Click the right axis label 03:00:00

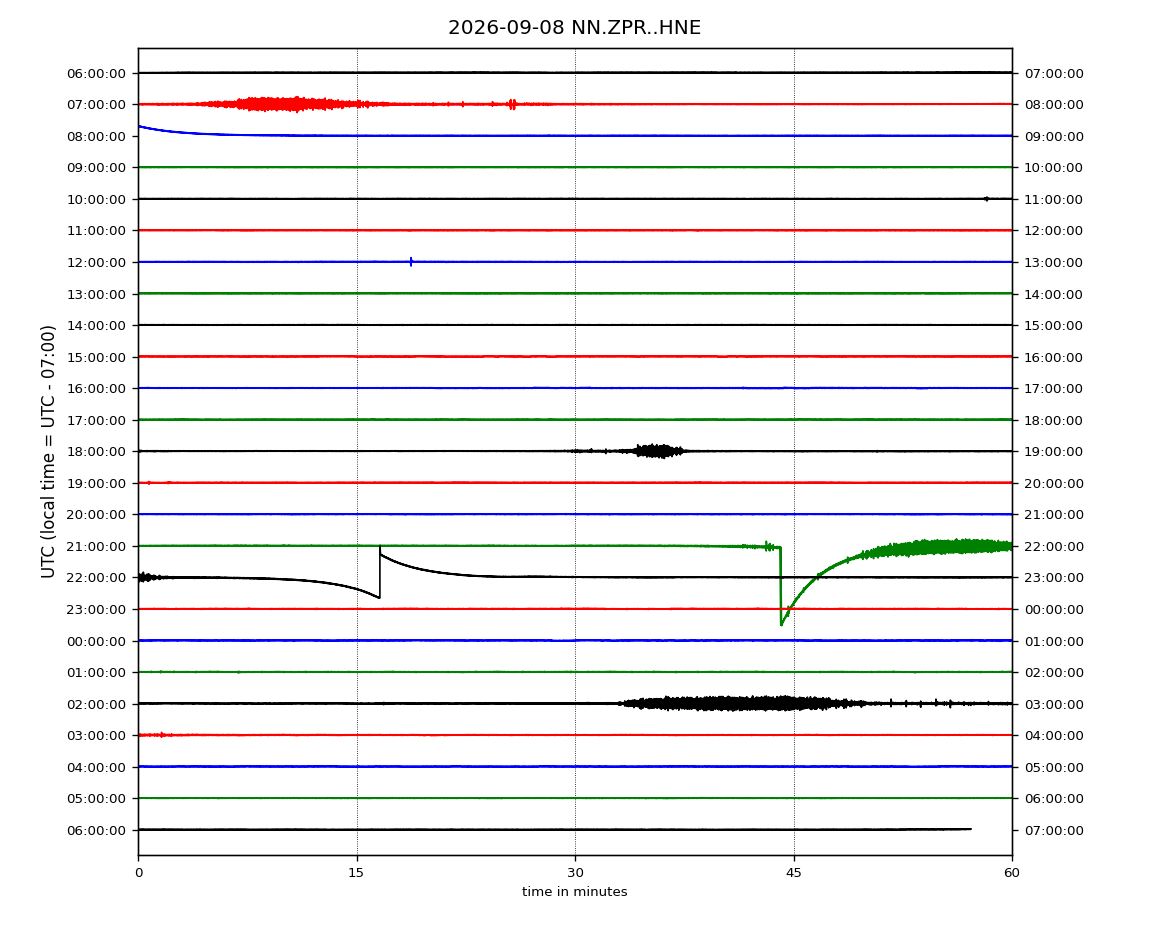pos(1054,704)
